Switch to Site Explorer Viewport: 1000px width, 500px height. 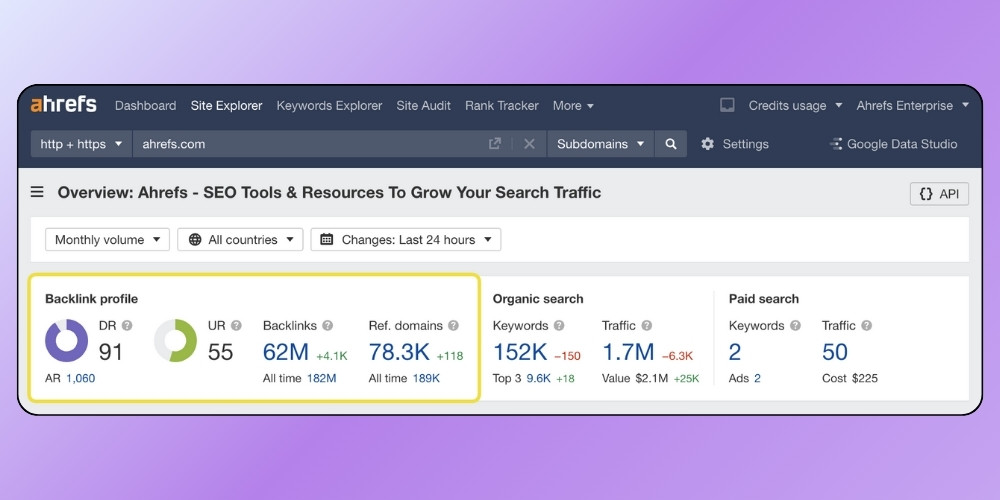coord(226,106)
